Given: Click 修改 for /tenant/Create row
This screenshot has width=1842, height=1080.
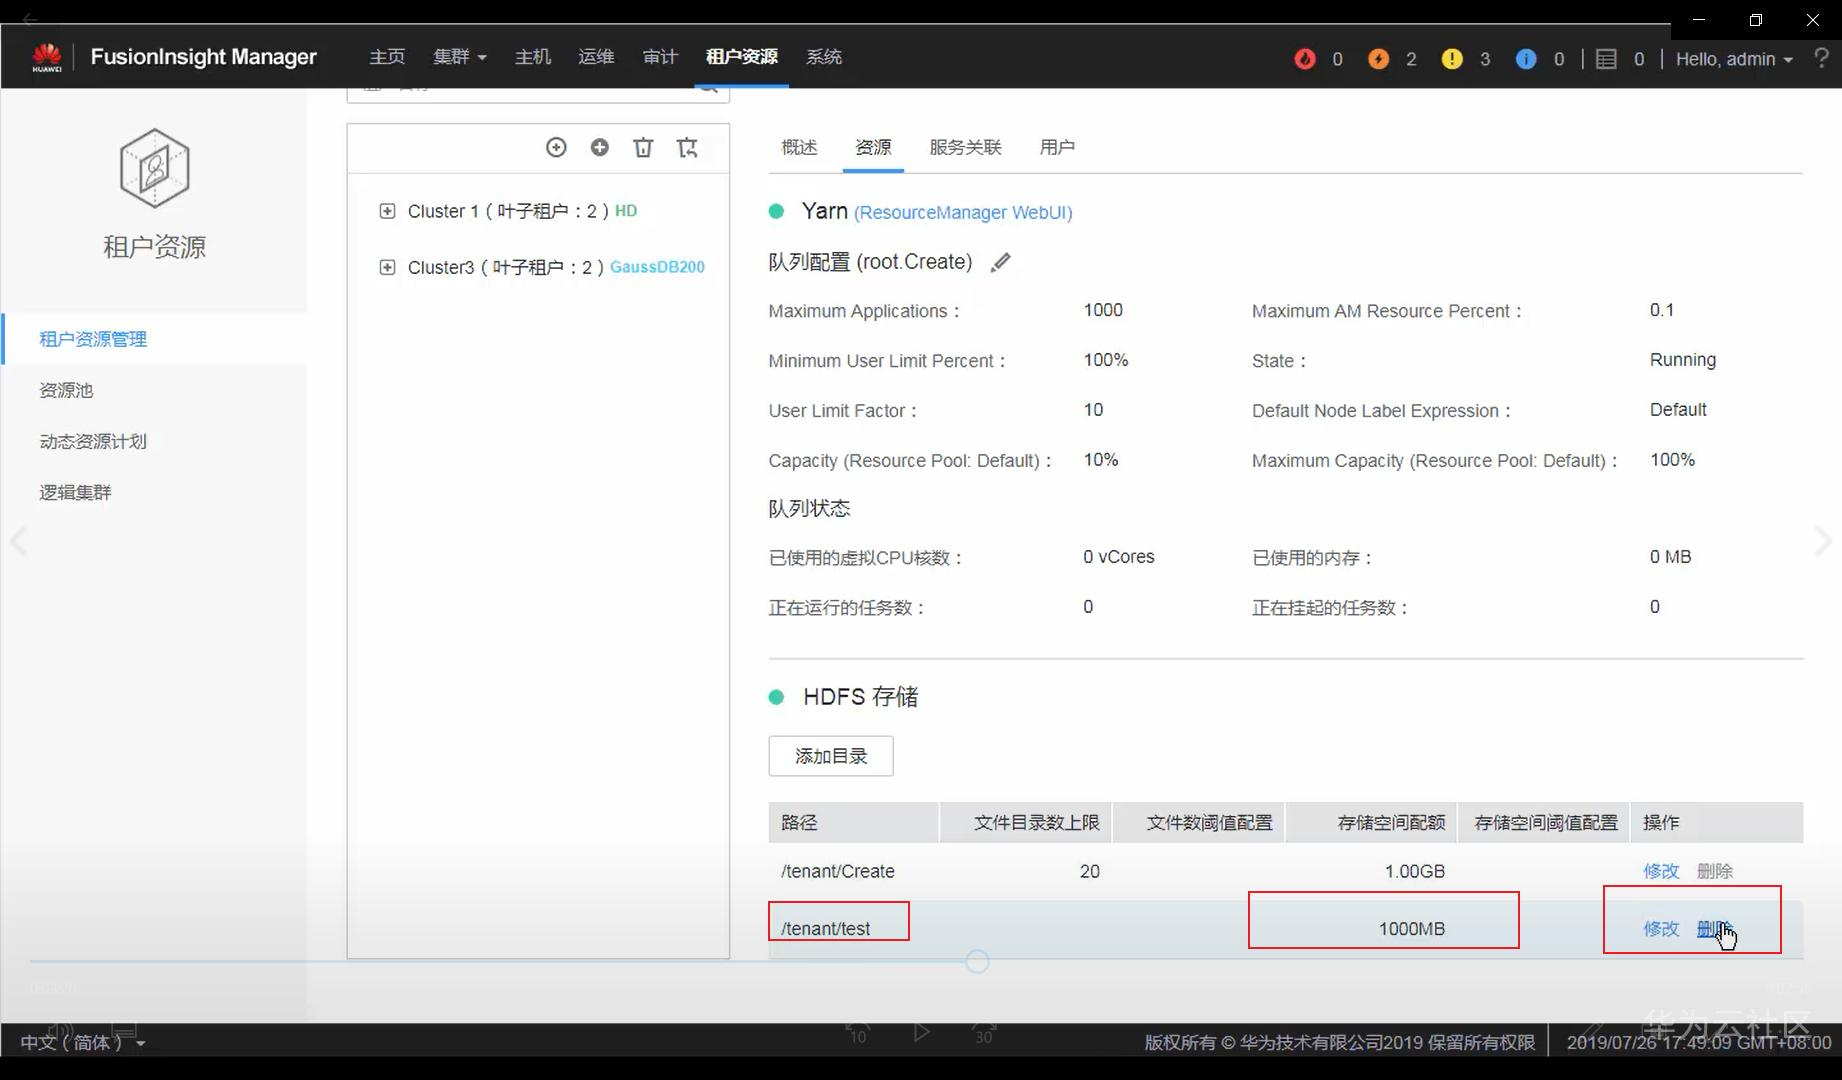Looking at the screenshot, I should [1661, 871].
